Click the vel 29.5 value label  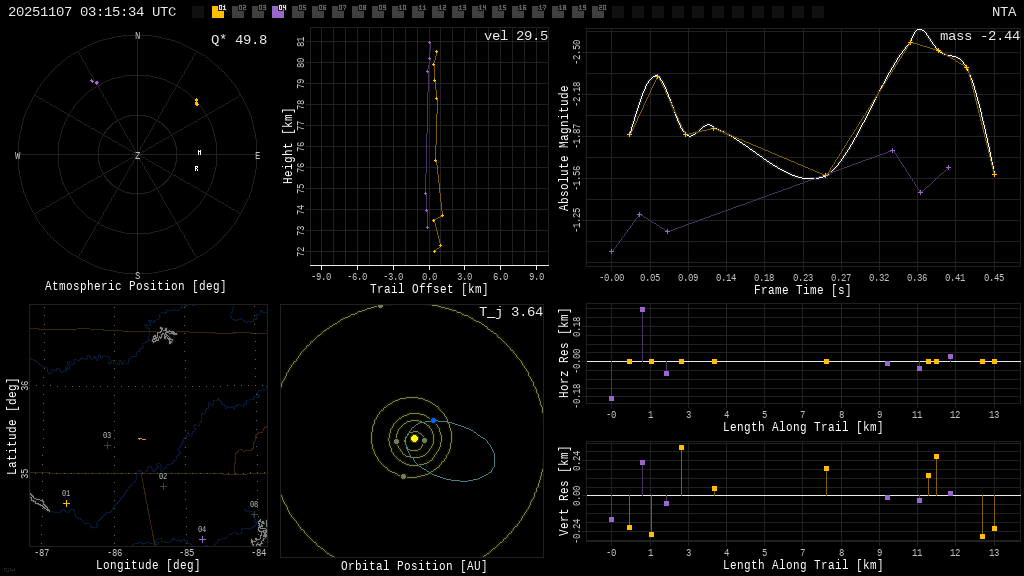515,36
